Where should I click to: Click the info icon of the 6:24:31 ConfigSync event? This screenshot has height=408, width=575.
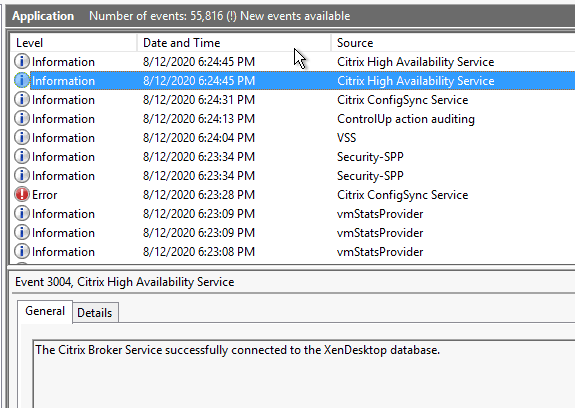coord(22,99)
